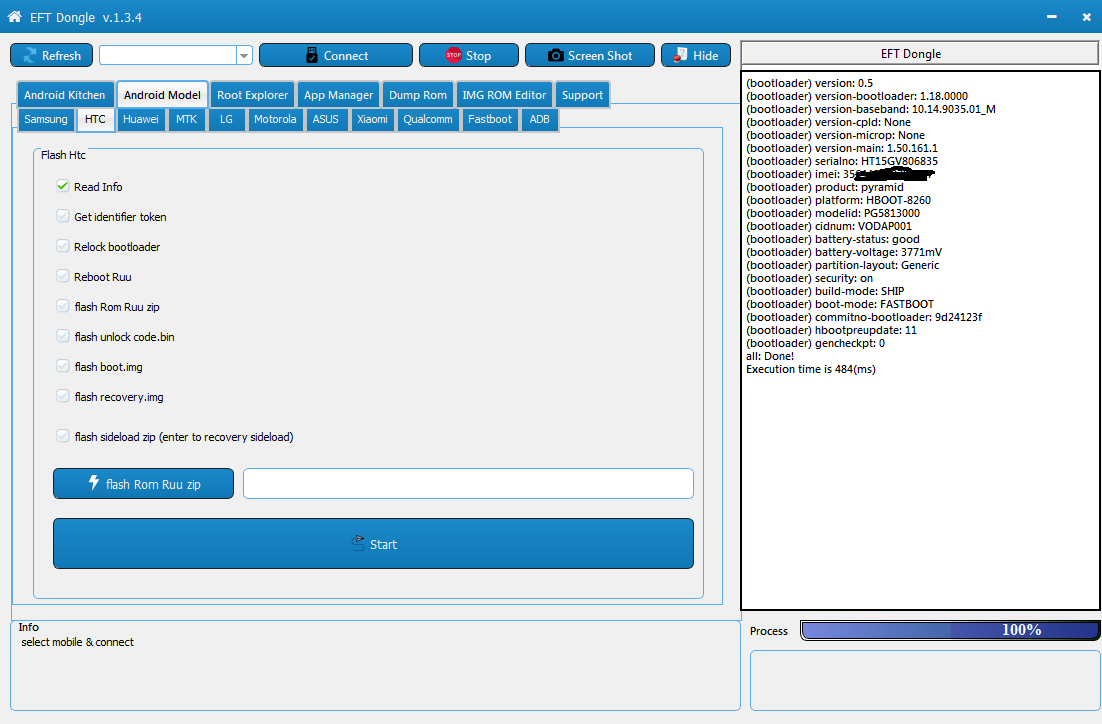
Task: Open the device selection dropdown arrow
Action: click(244, 56)
